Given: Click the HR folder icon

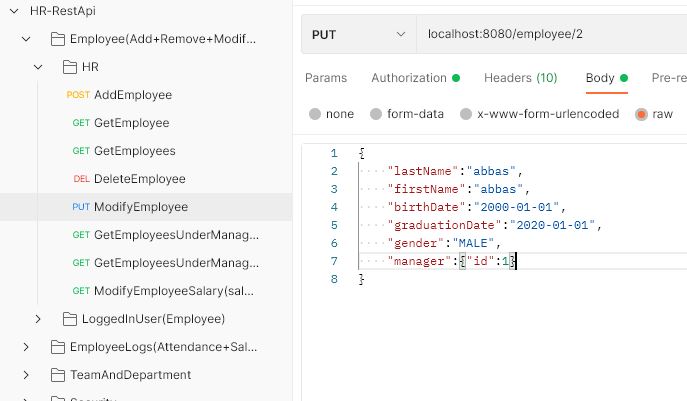Looking at the screenshot, I should coord(70,67).
